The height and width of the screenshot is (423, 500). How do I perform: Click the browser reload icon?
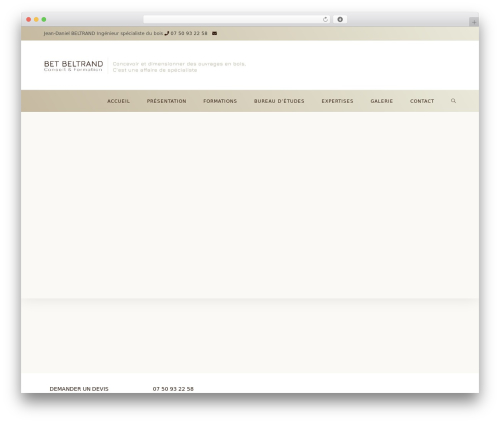tap(325, 20)
